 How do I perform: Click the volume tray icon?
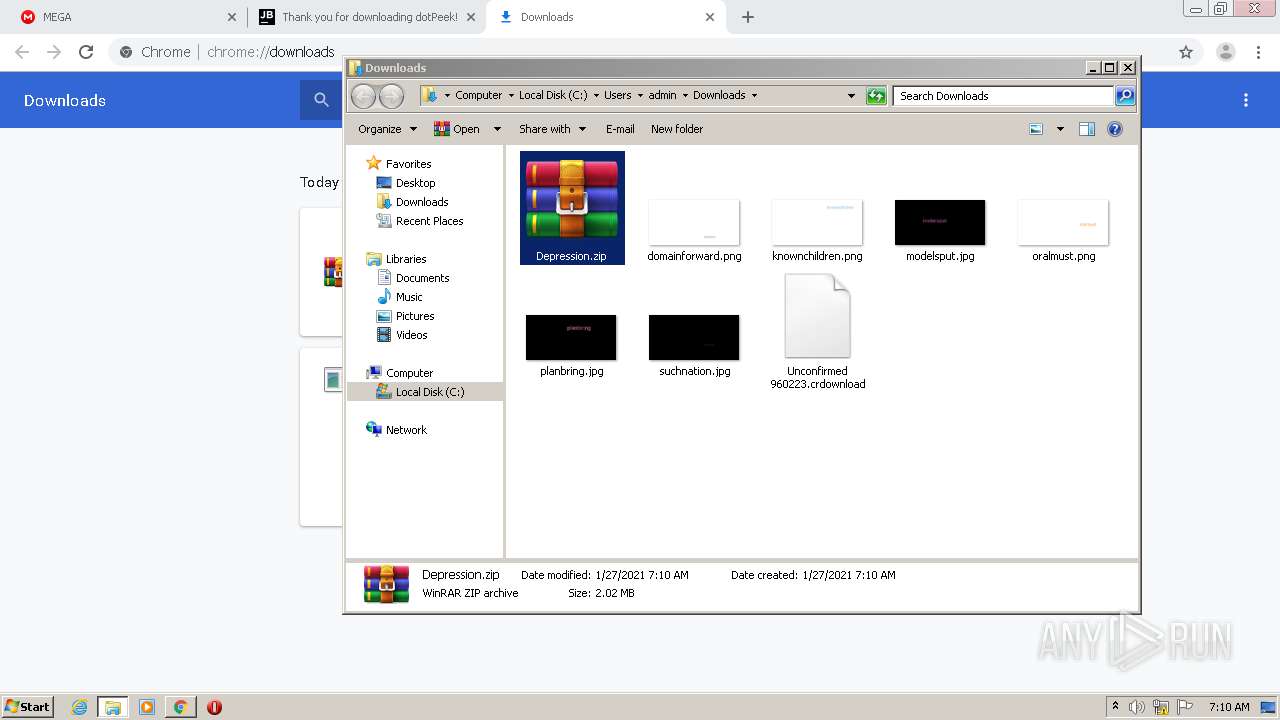click(1137, 707)
